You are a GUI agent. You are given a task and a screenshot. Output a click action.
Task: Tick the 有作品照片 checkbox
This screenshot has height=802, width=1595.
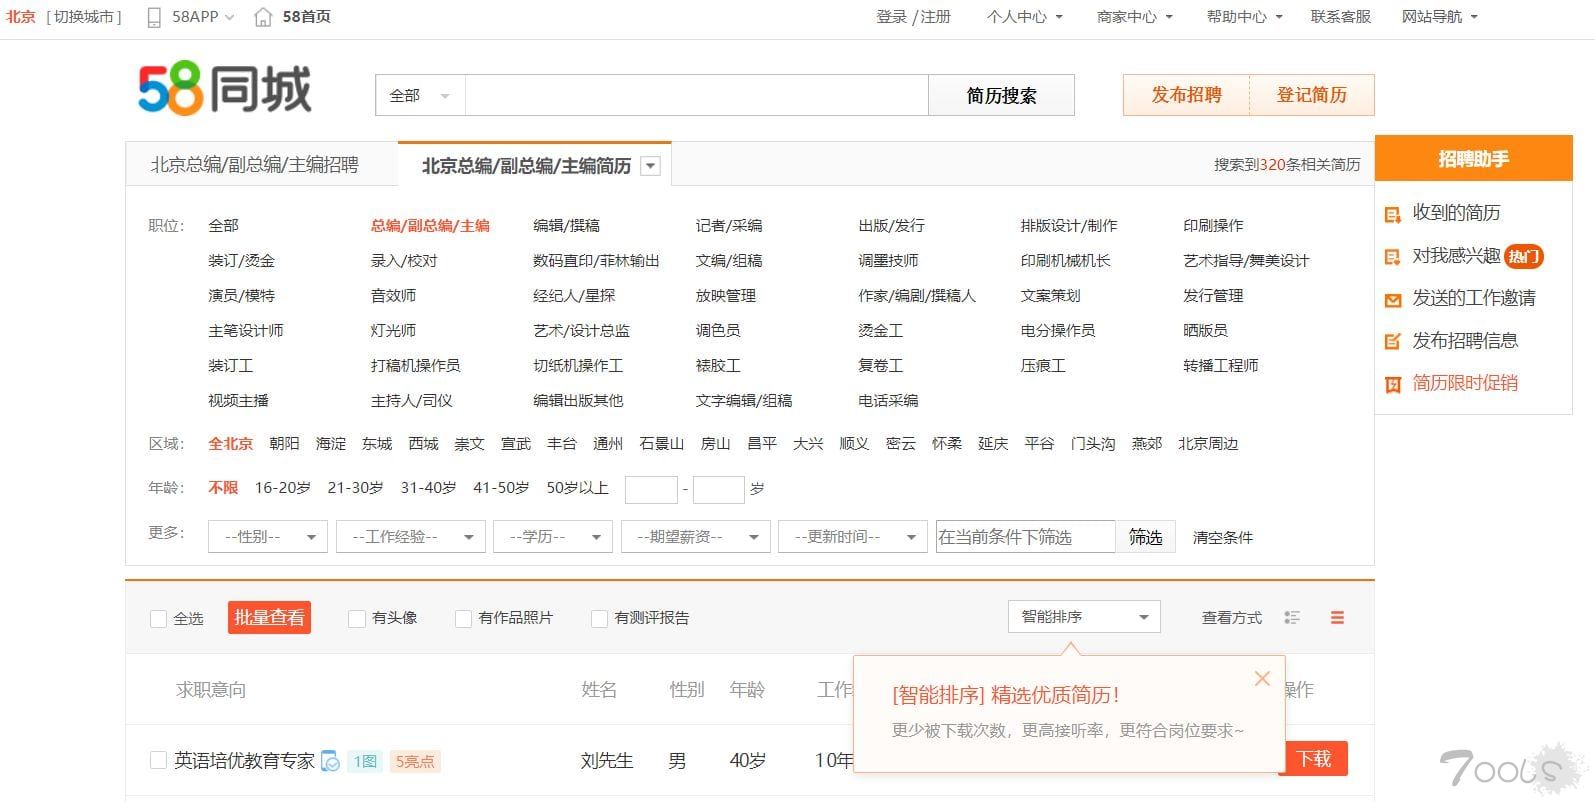(x=463, y=619)
